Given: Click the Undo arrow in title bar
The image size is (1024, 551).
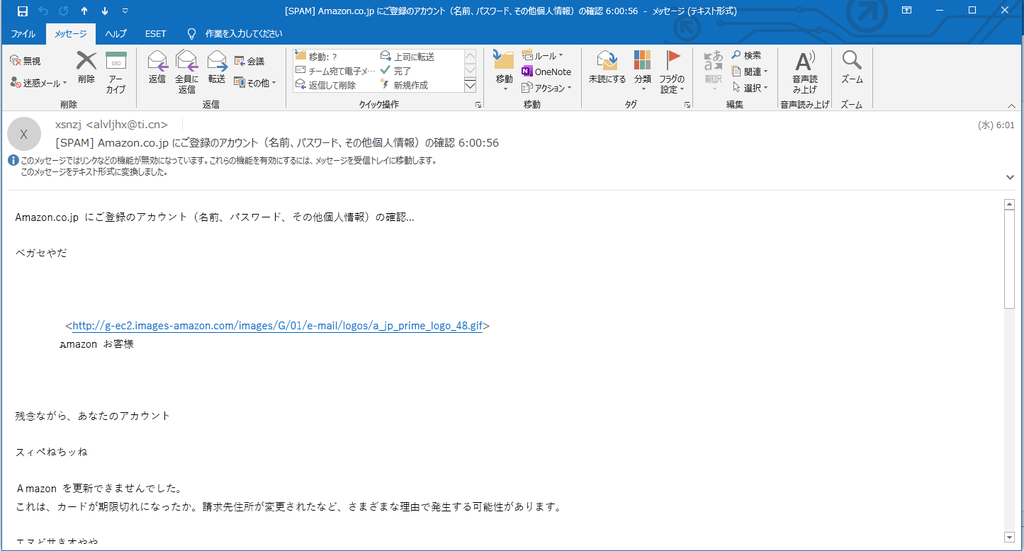Looking at the screenshot, I should [x=43, y=10].
